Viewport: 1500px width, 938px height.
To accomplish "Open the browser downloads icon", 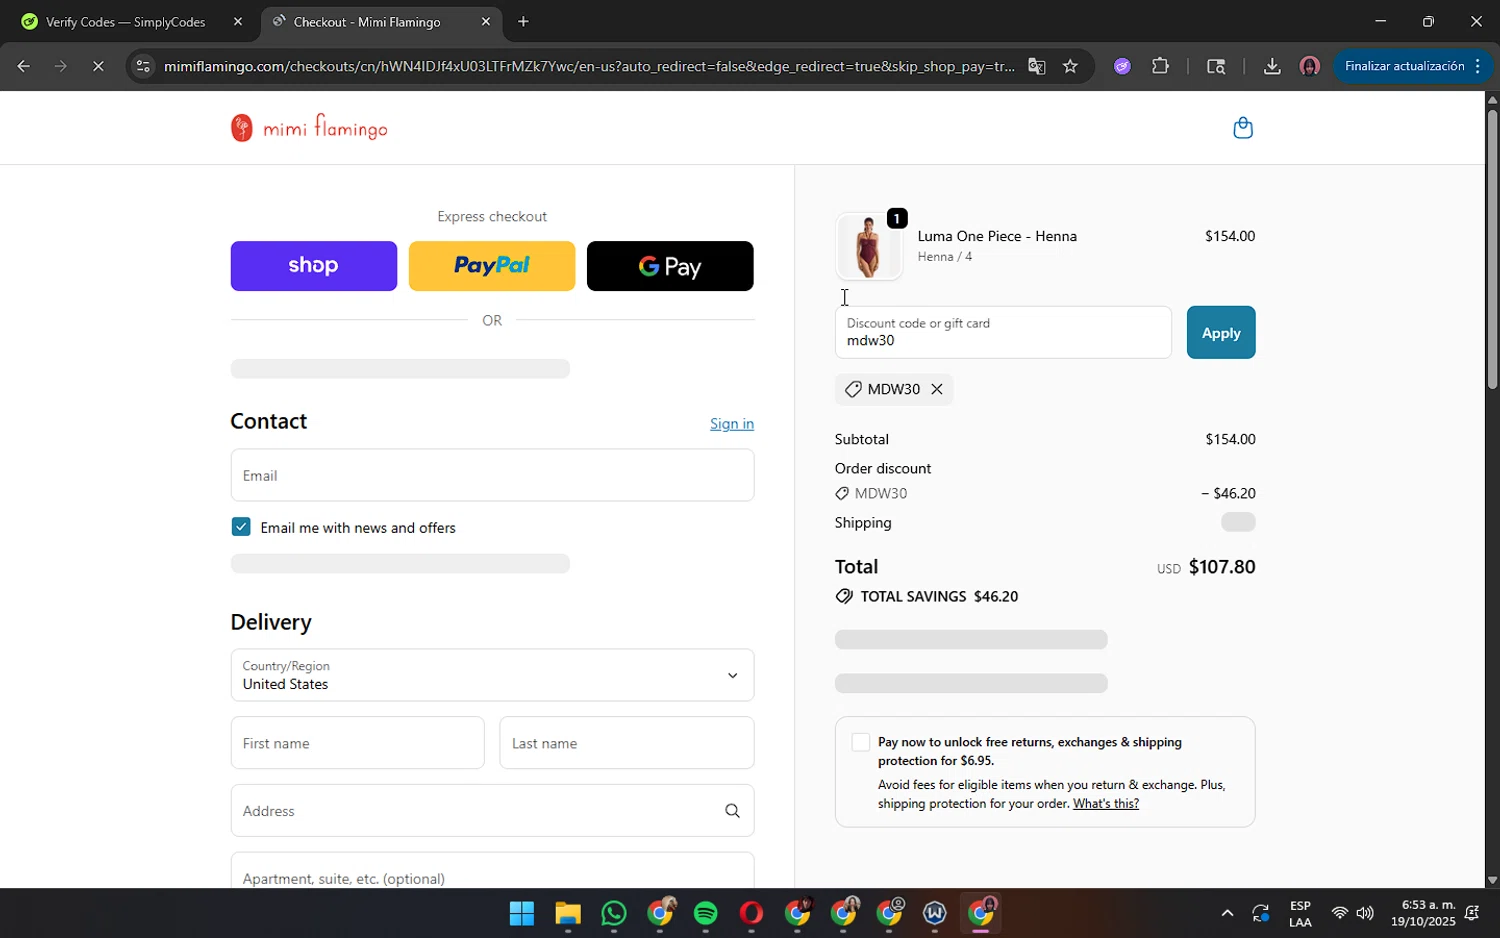I will click(x=1272, y=66).
